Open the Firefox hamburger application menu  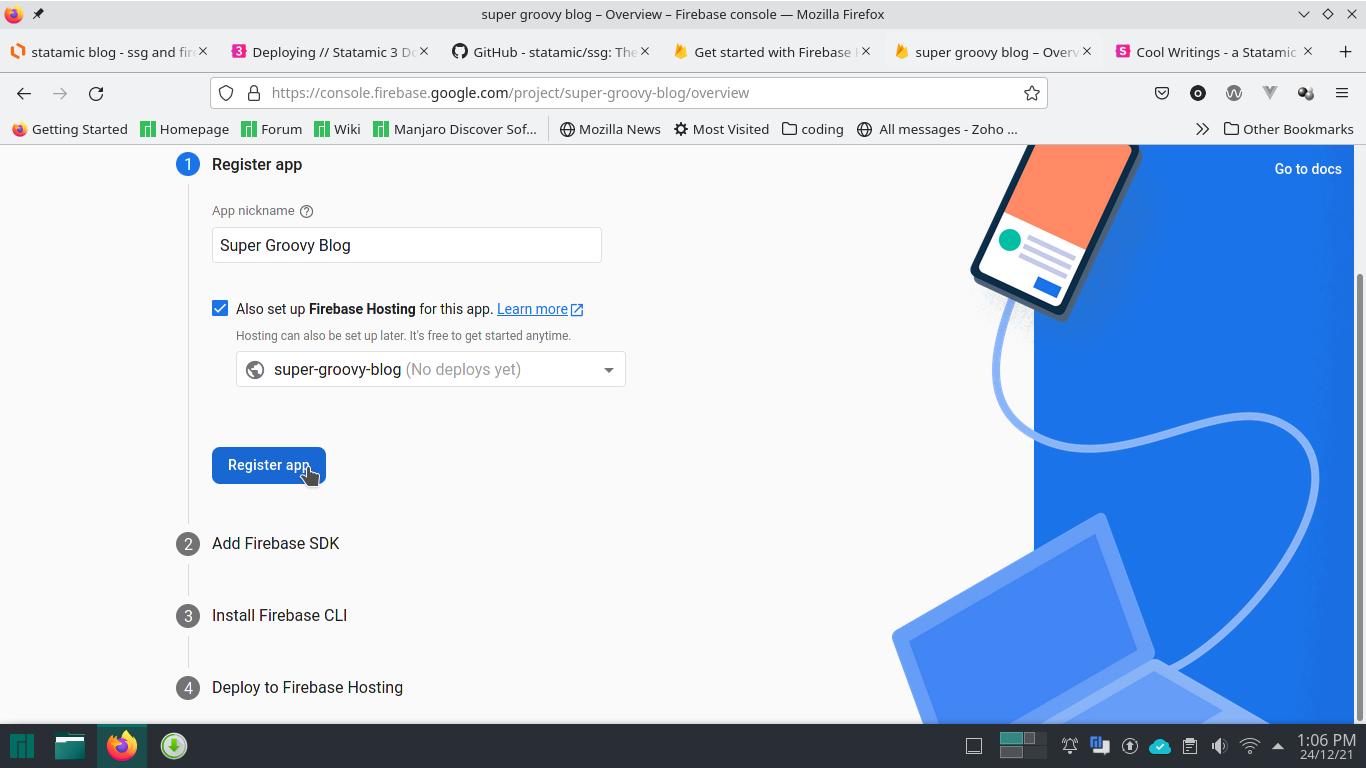(x=1342, y=93)
